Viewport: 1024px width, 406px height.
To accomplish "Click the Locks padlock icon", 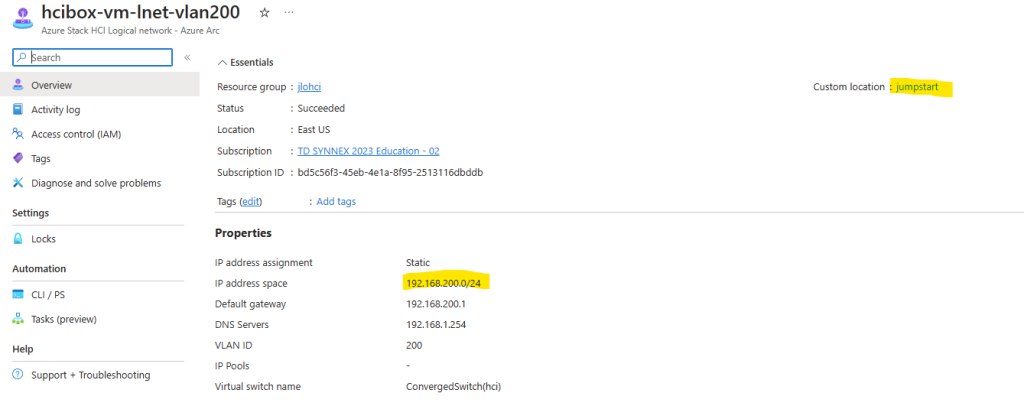I will pyautogui.click(x=18, y=239).
